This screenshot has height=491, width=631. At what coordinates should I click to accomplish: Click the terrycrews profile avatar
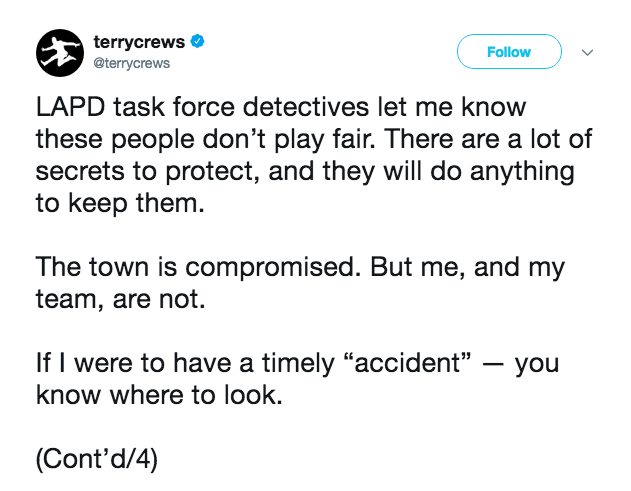pos(60,52)
